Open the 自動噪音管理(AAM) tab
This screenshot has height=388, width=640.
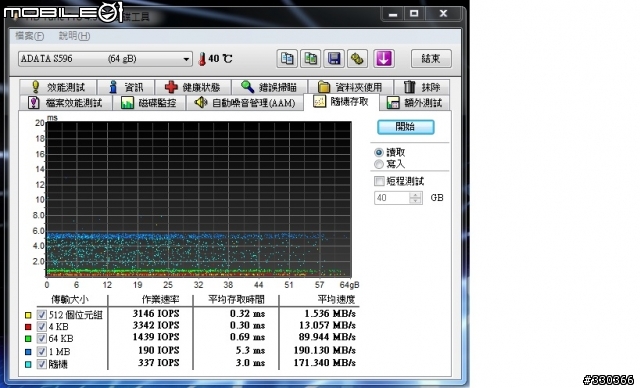coord(244,102)
